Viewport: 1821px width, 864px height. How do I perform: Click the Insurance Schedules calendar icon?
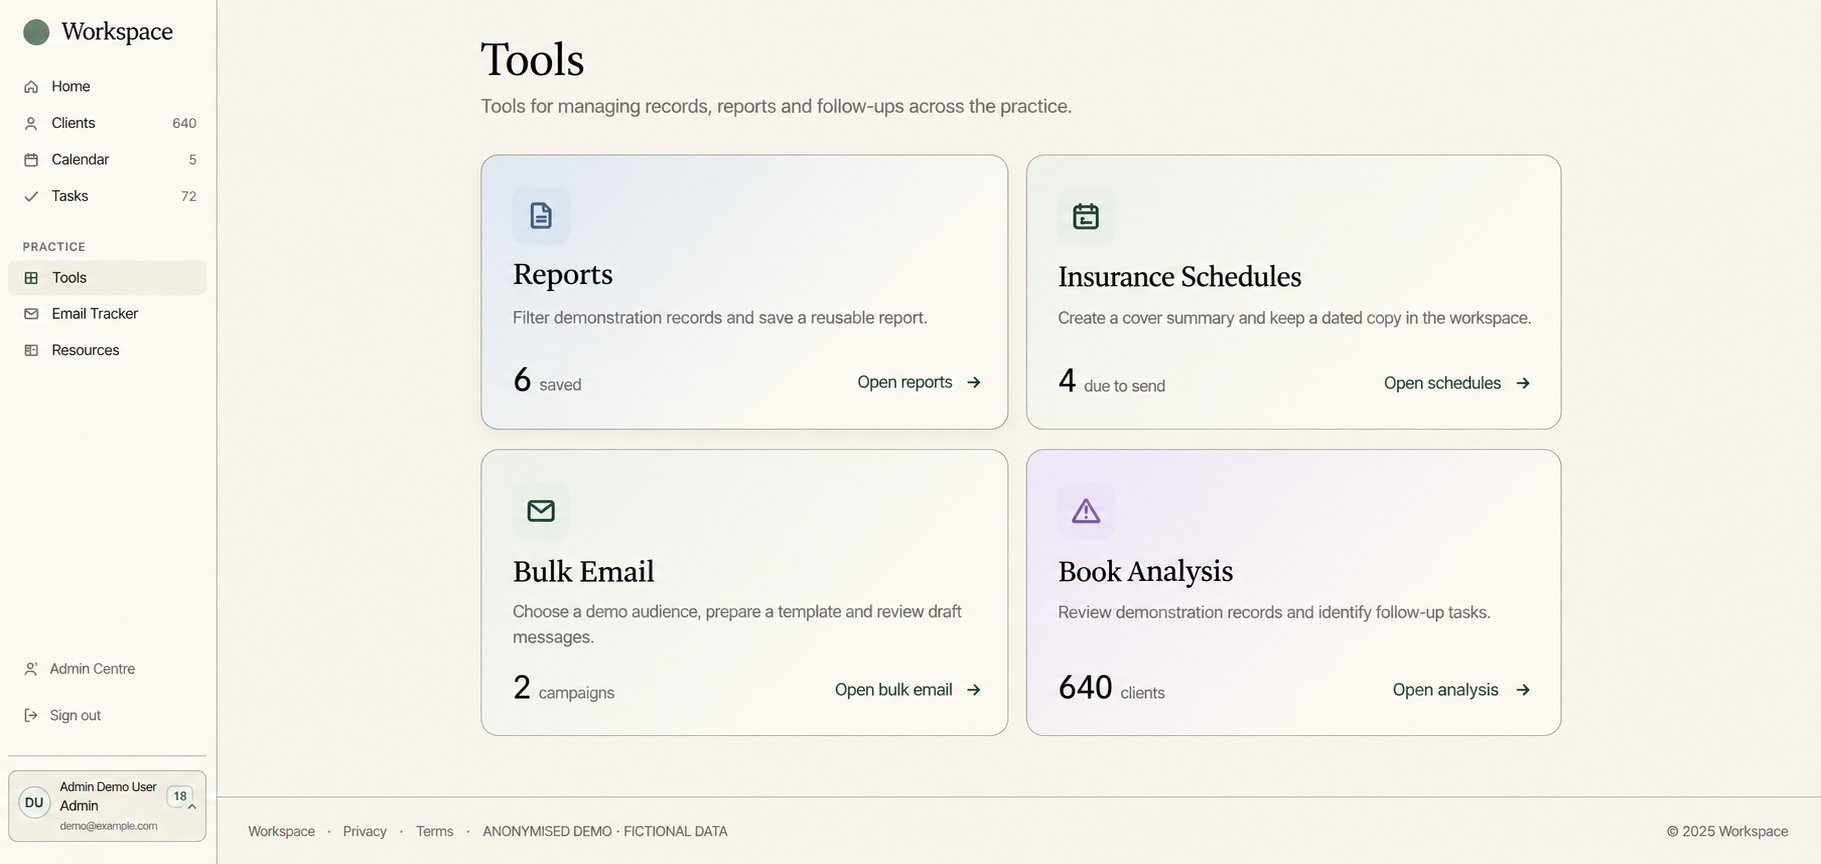[1086, 216]
